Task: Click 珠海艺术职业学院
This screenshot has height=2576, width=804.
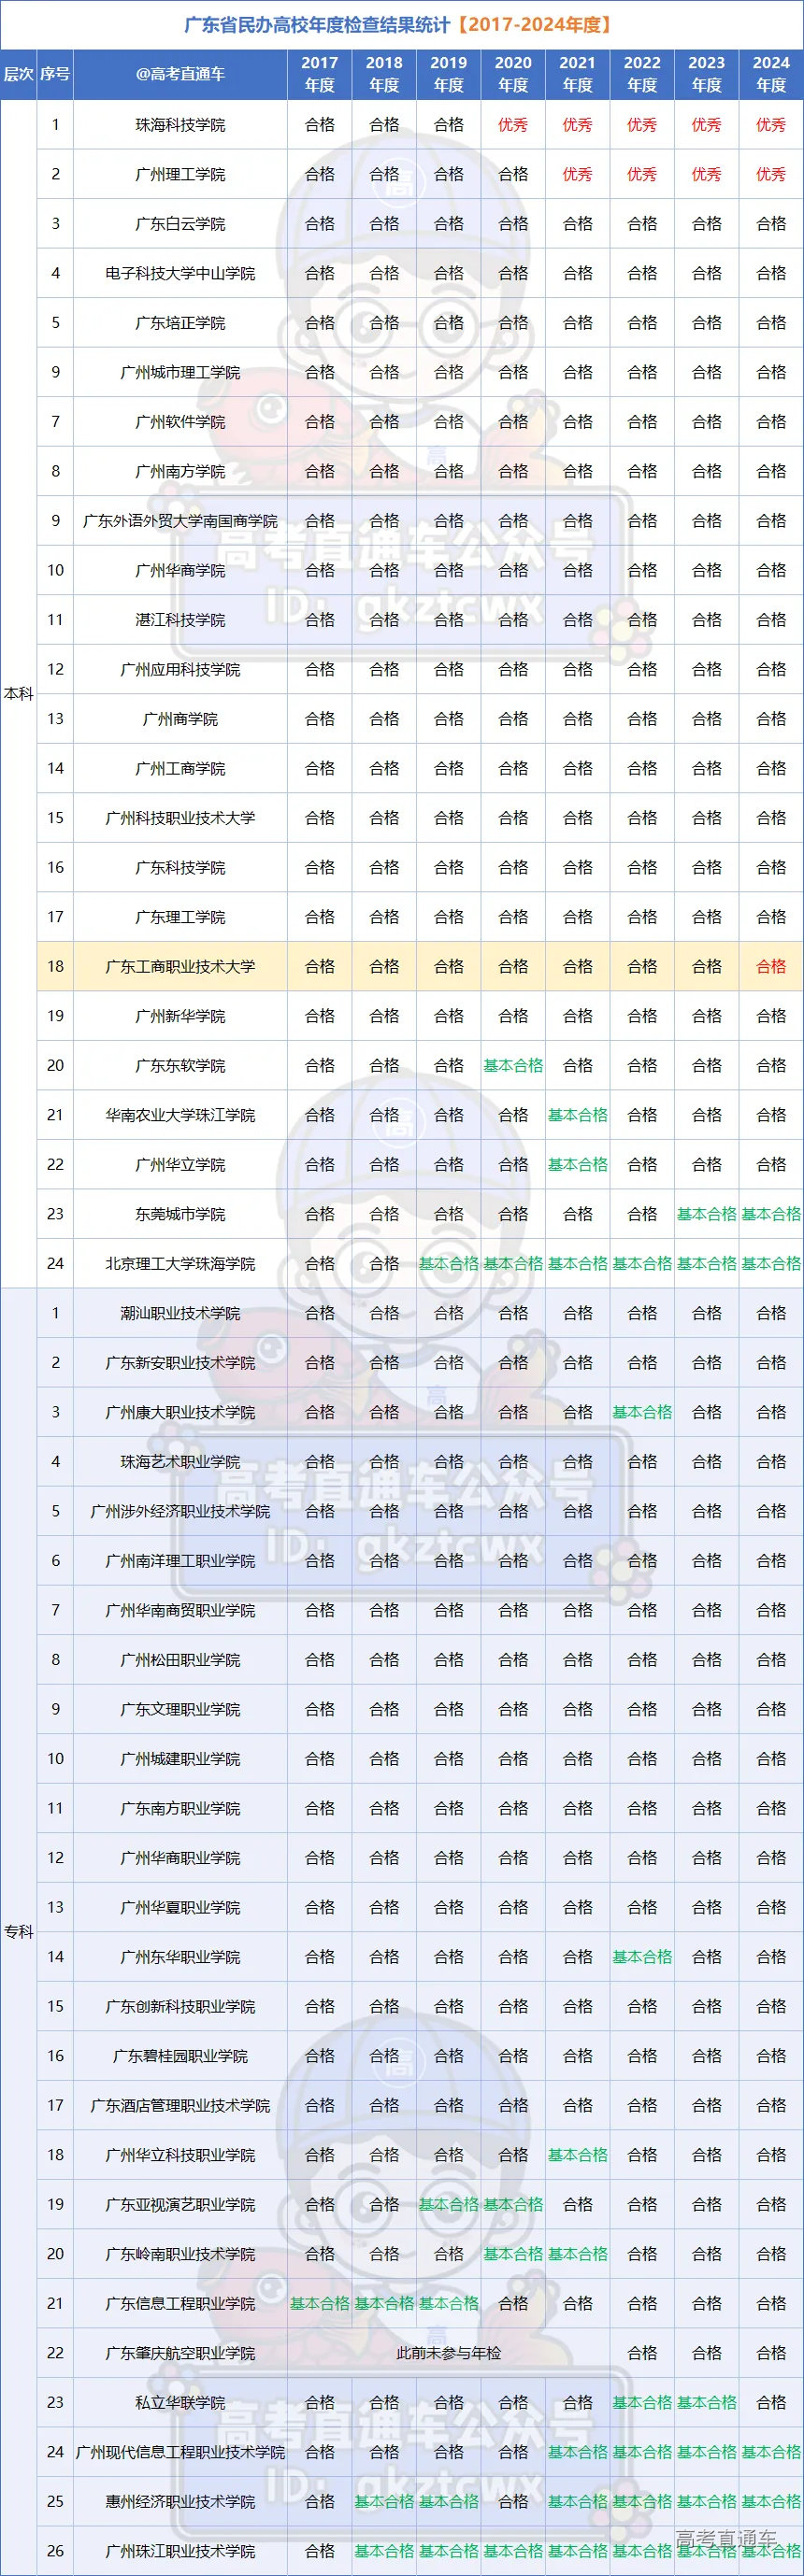Action: 180,1461
